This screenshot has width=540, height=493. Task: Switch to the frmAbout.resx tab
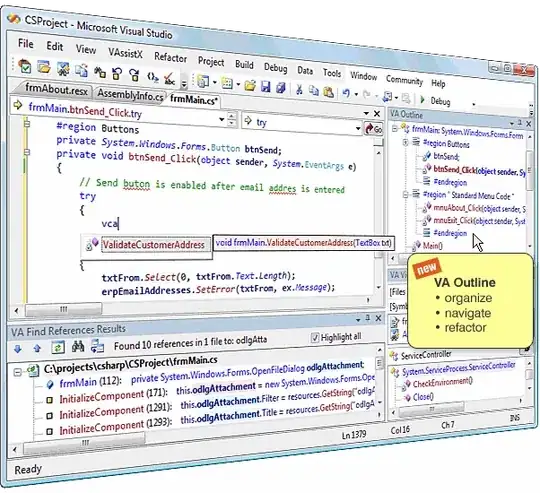point(55,90)
